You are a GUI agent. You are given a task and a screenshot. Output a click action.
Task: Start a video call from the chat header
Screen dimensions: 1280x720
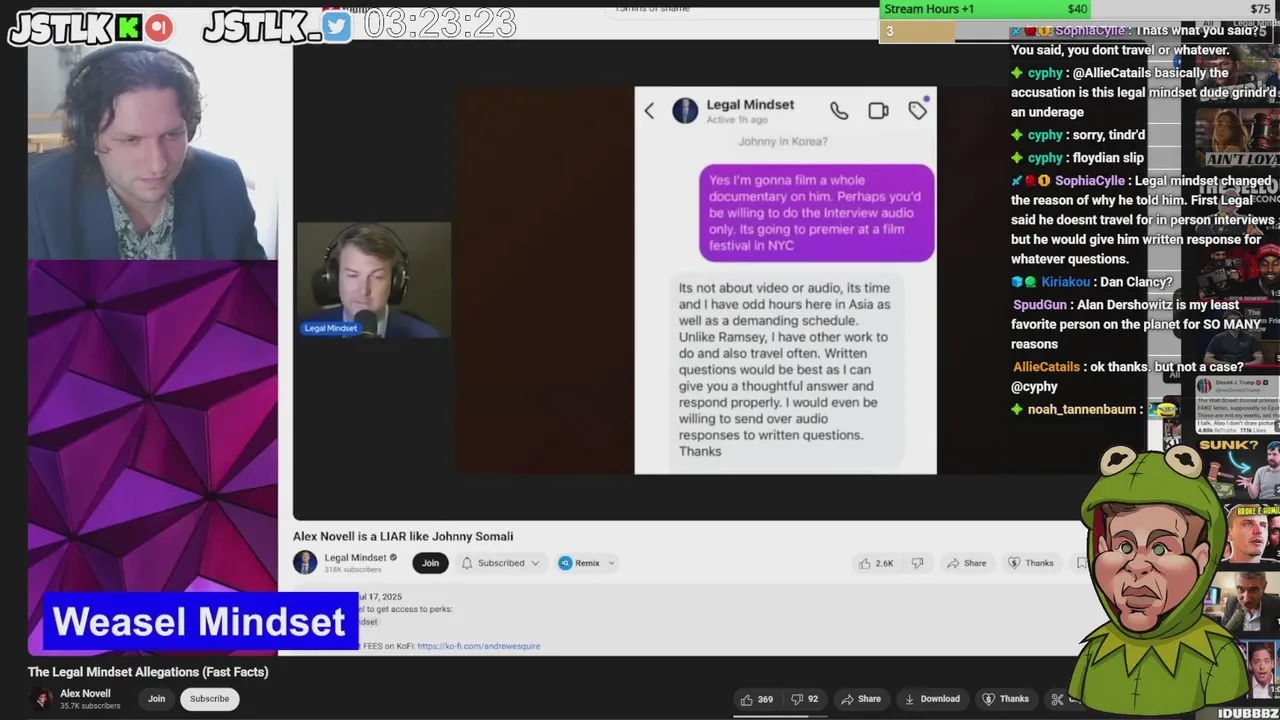878,111
